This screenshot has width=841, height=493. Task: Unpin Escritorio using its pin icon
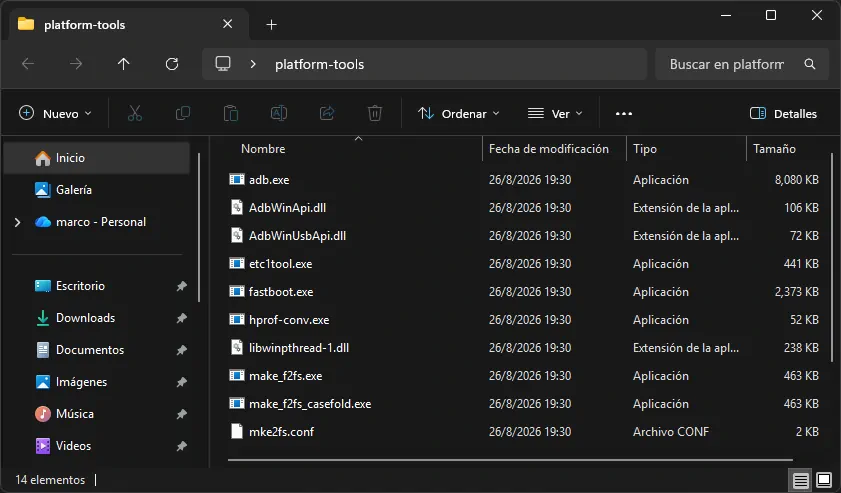coord(181,286)
